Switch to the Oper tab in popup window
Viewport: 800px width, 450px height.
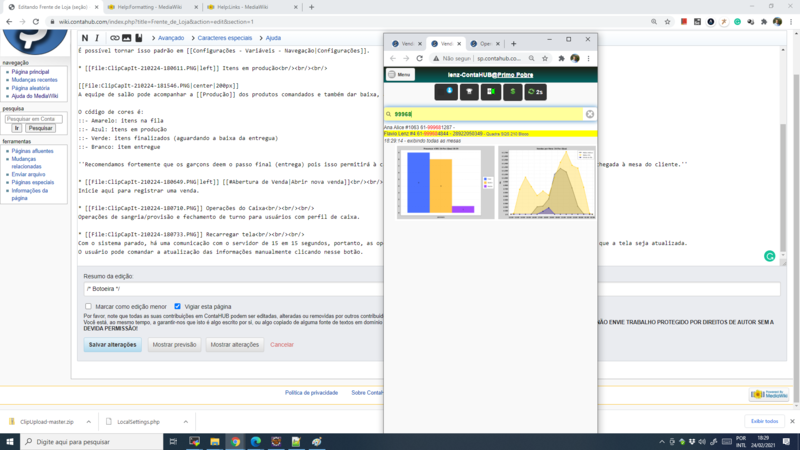(484, 44)
